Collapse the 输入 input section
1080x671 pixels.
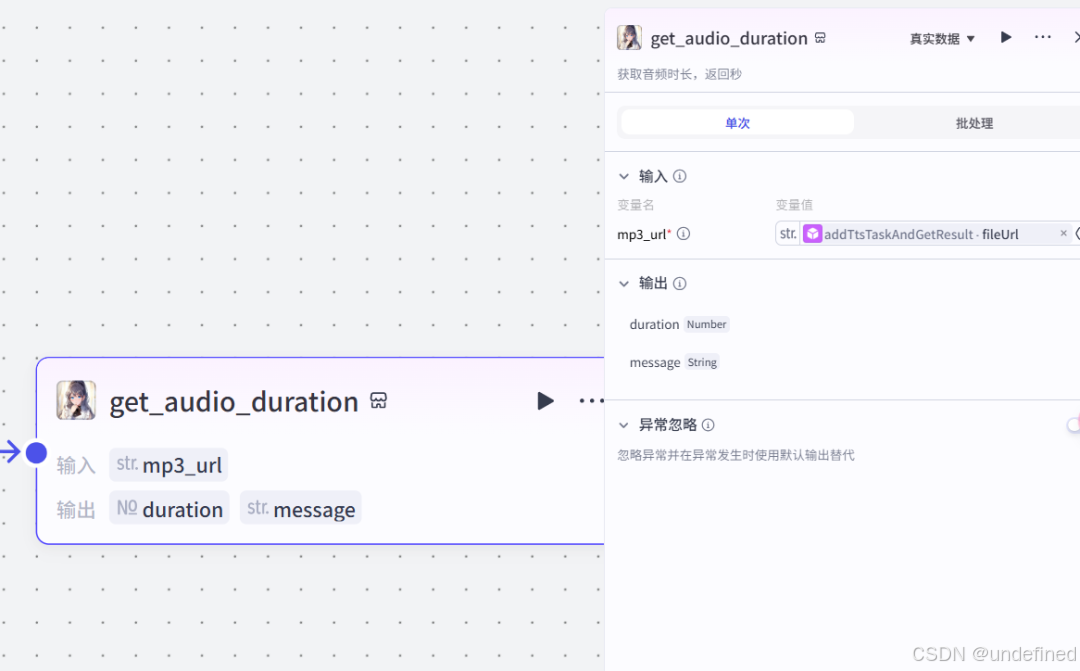[624, 176]
